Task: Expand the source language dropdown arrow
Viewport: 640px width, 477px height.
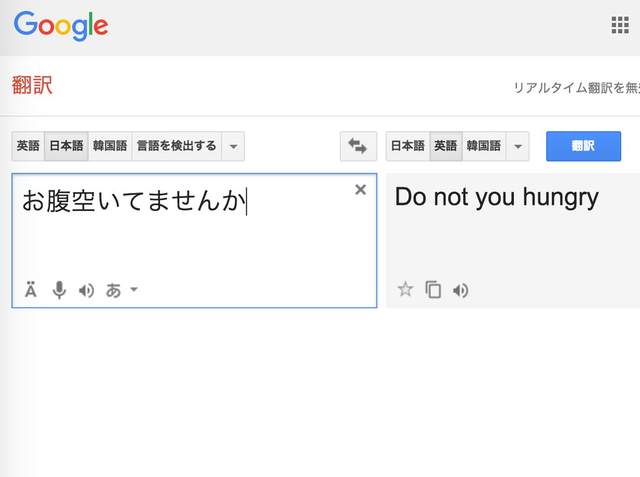Action: [x=233, y=146]
